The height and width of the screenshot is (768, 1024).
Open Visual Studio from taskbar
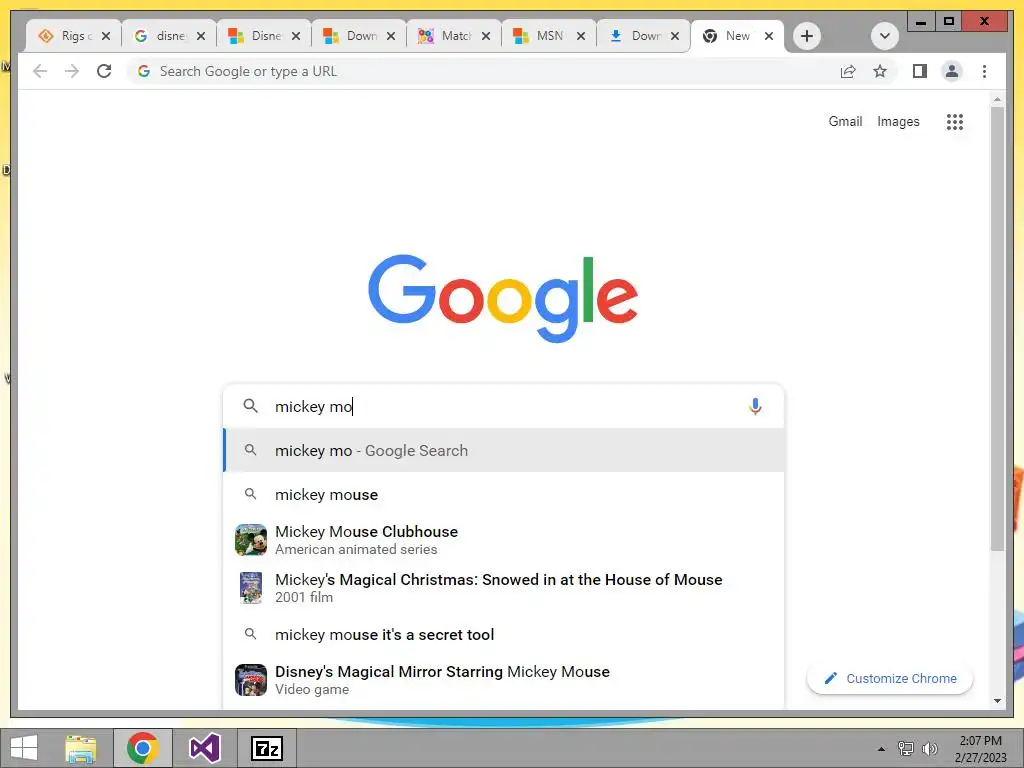(x=204, y=748)
